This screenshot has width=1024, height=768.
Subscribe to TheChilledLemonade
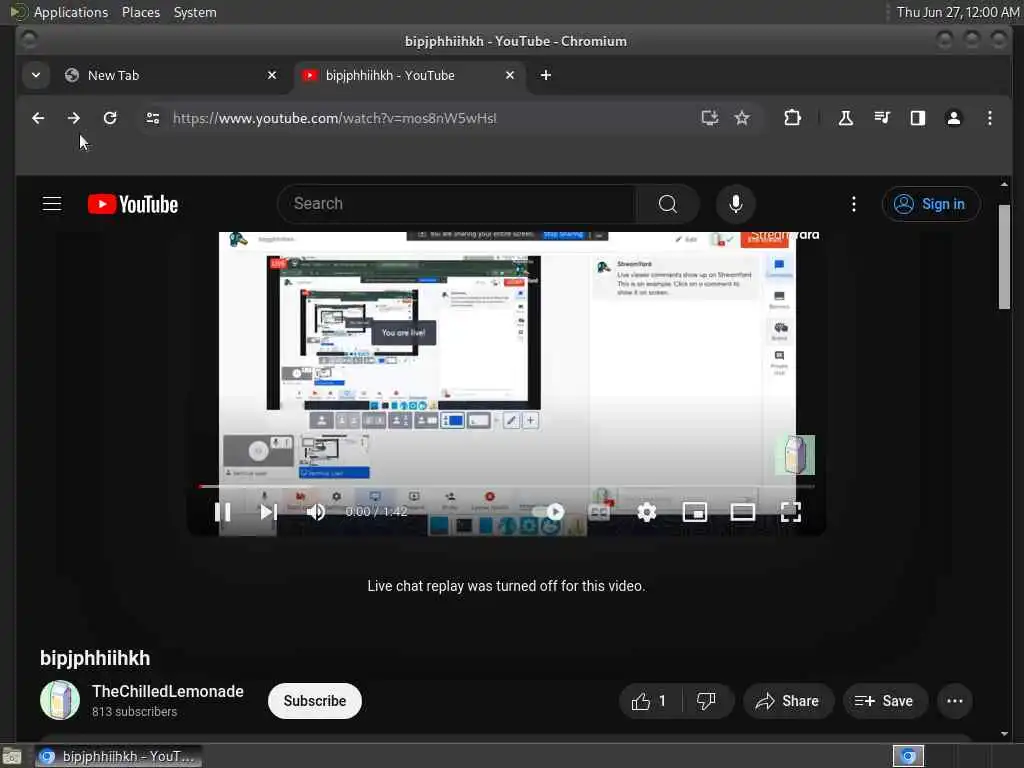(315, 701)
